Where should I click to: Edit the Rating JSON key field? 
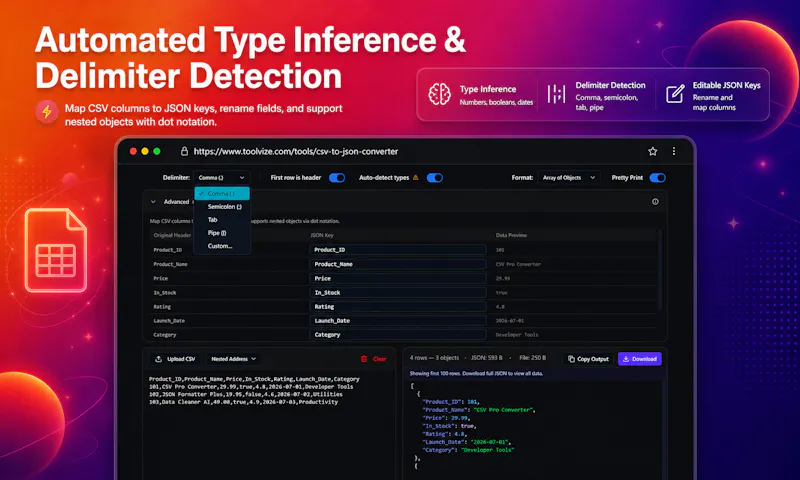click(397, 307)
